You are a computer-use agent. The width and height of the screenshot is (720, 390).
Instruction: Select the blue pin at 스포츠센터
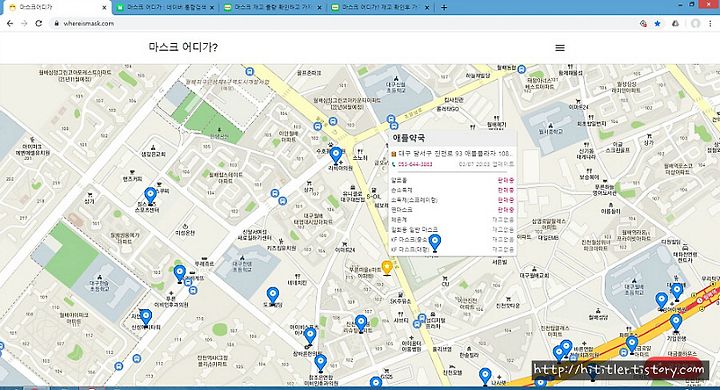tap(150, 195)
